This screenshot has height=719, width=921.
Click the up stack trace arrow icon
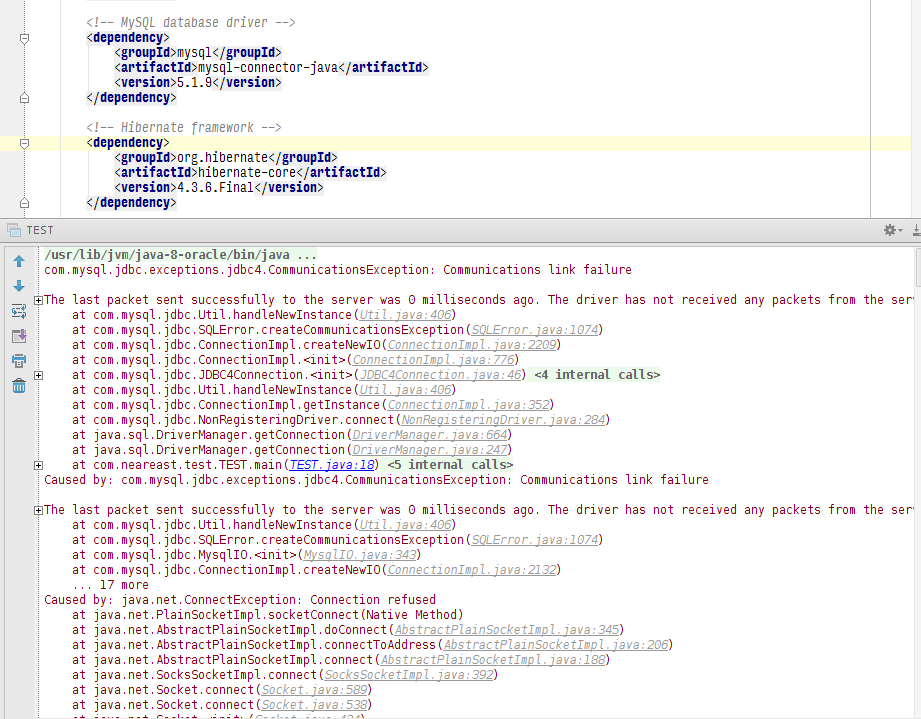pyautogui.click(x=19, y=261)
